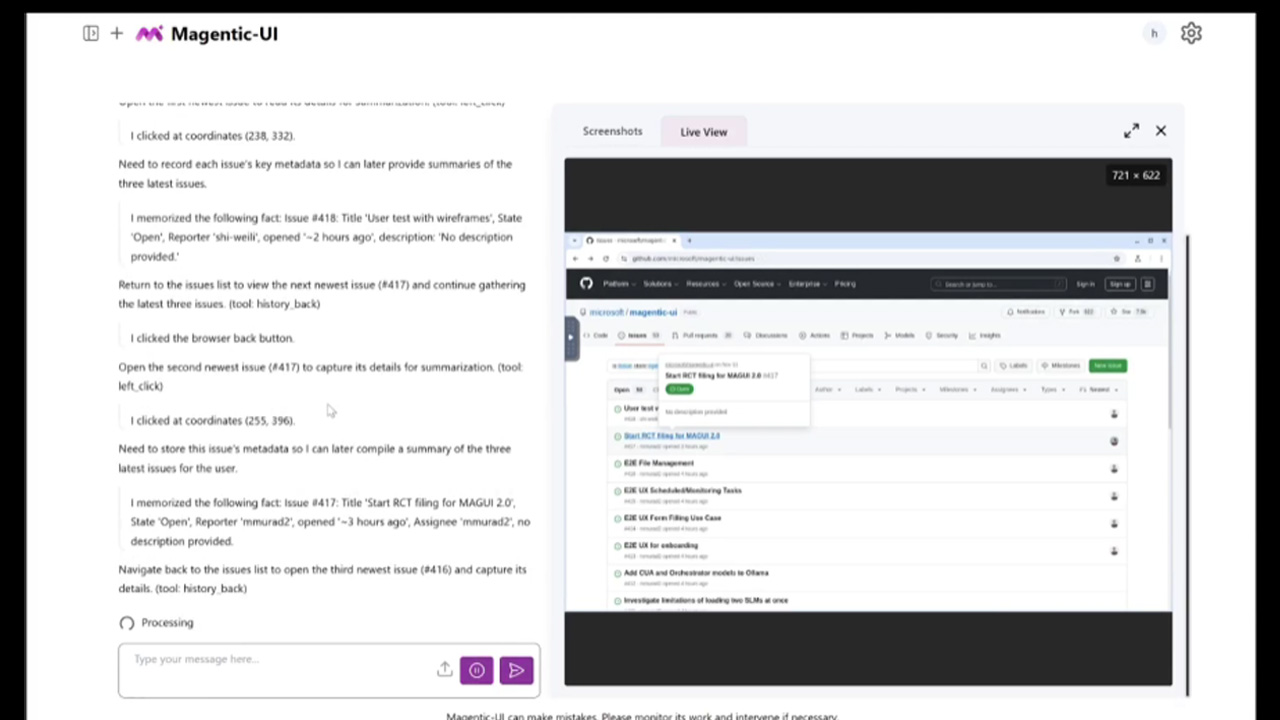Click assignee avatar on 'E2E UX for onboarding' row

[x=1114, y=550]
